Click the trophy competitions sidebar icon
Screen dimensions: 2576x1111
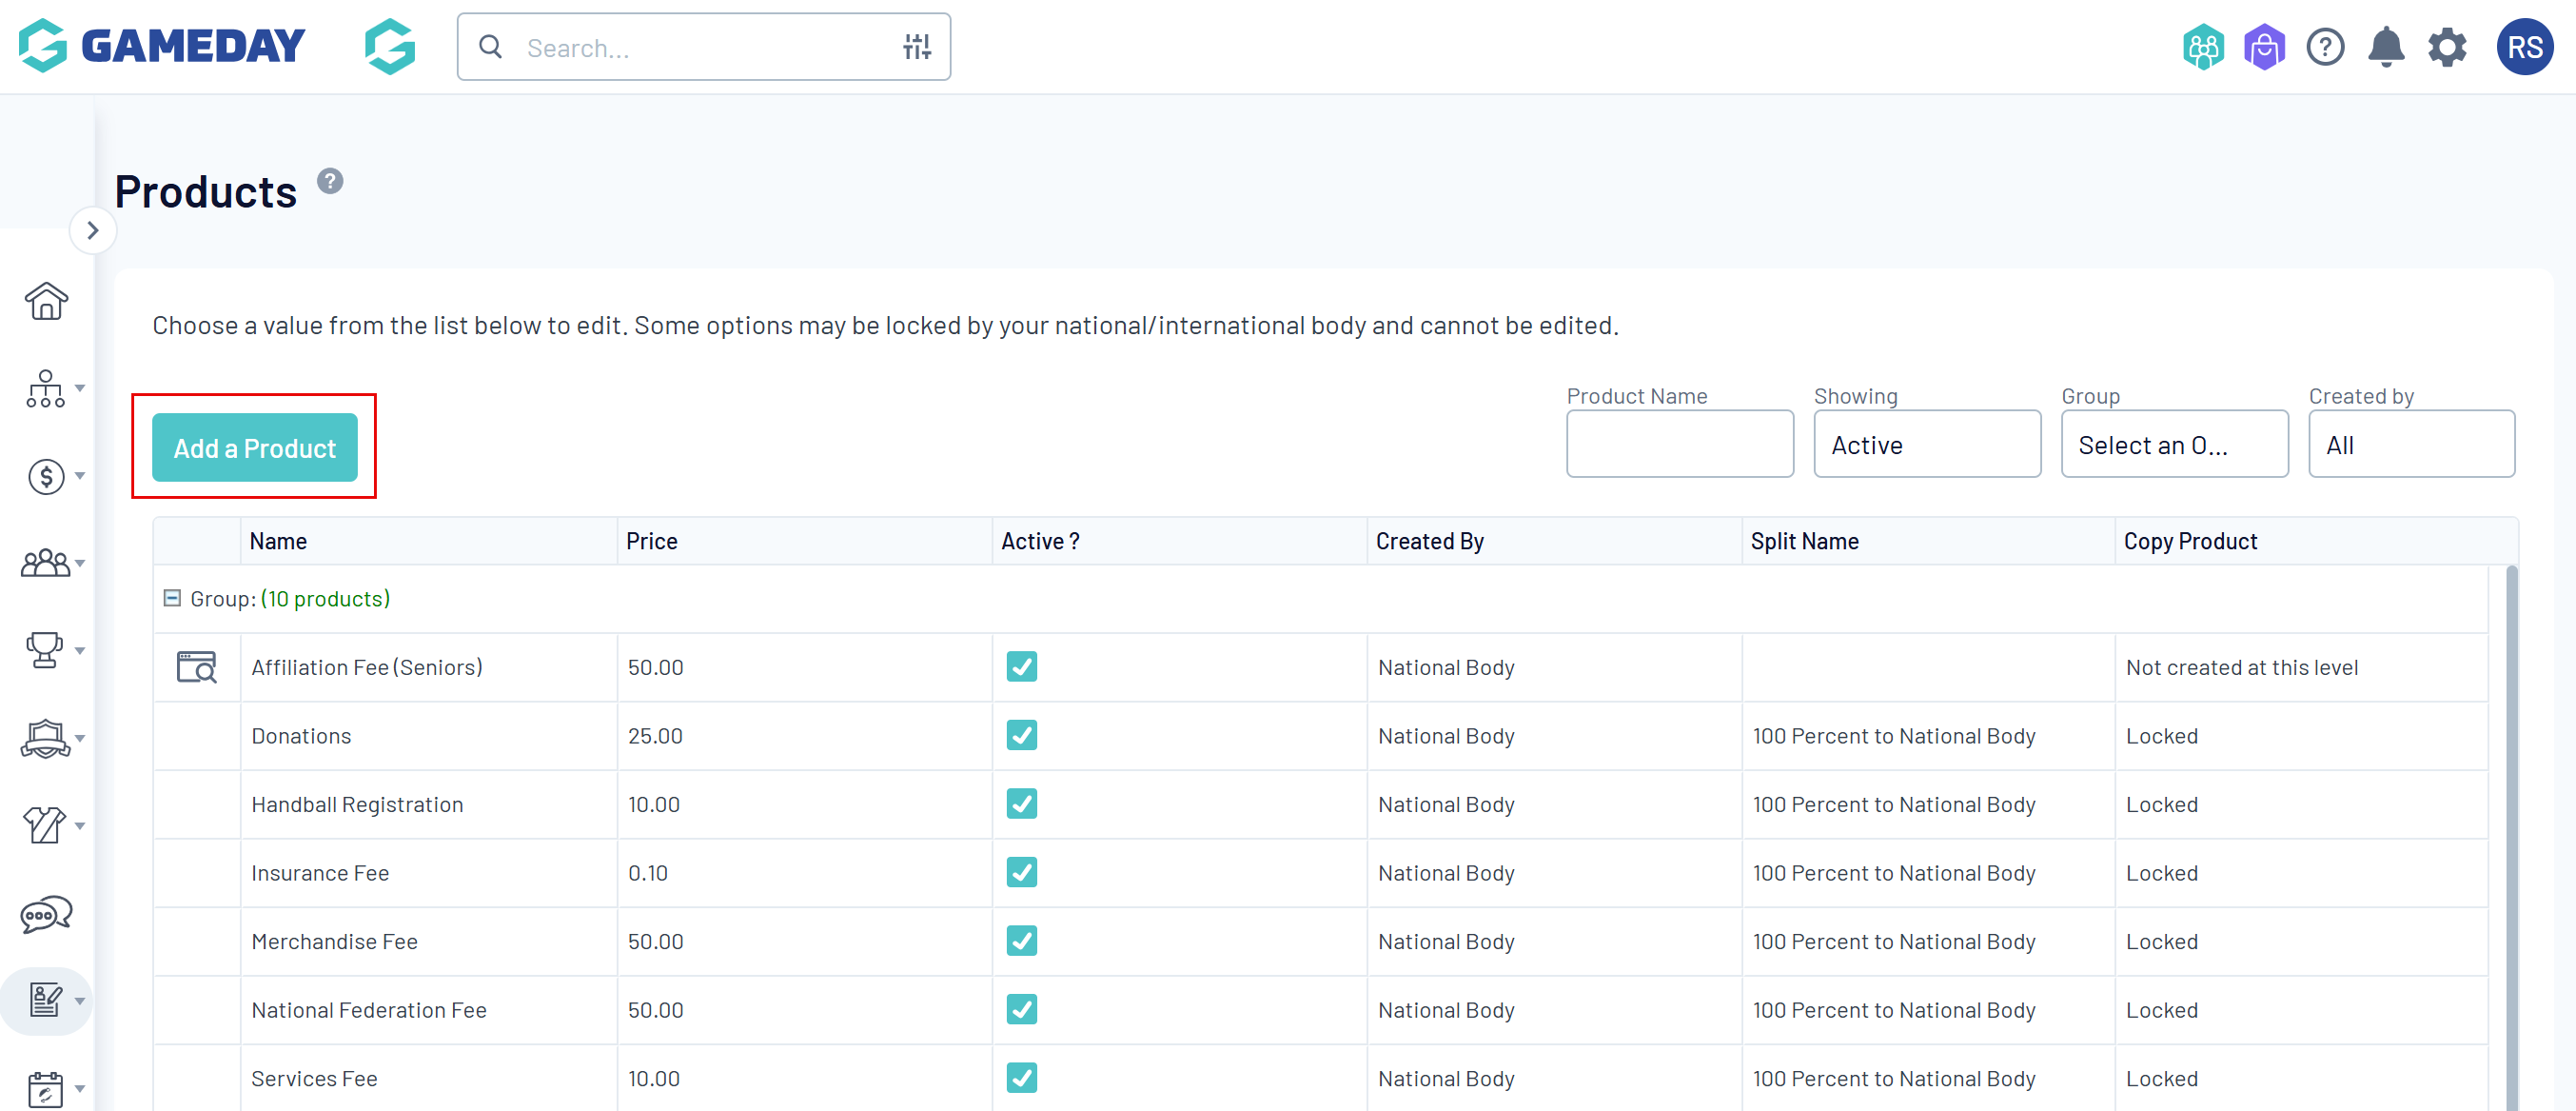(46, 650)
